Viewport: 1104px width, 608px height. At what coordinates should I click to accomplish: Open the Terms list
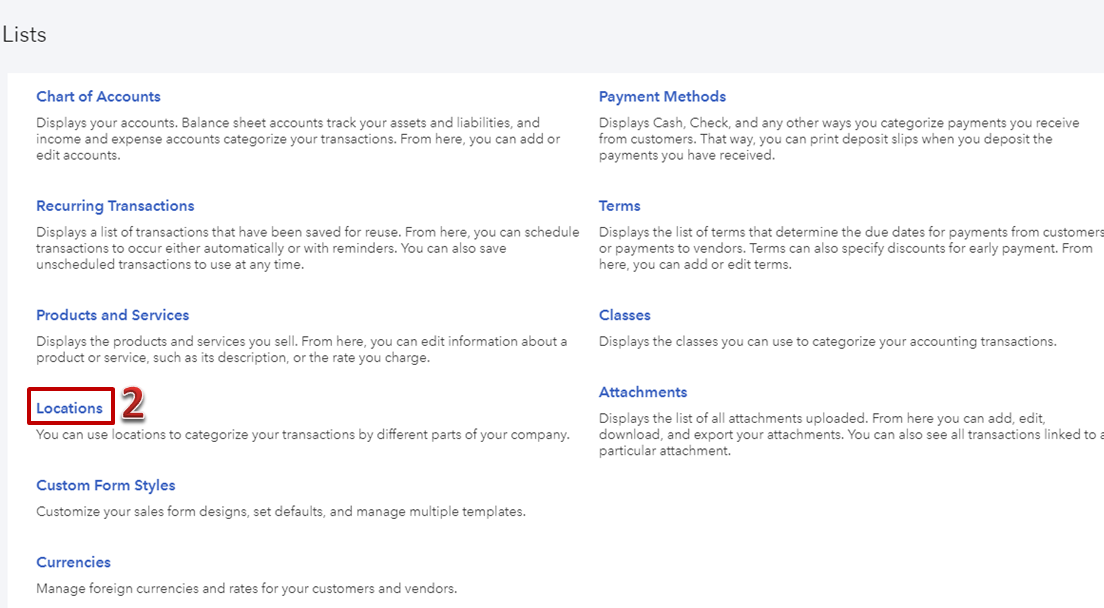click(x=620, y=205)
